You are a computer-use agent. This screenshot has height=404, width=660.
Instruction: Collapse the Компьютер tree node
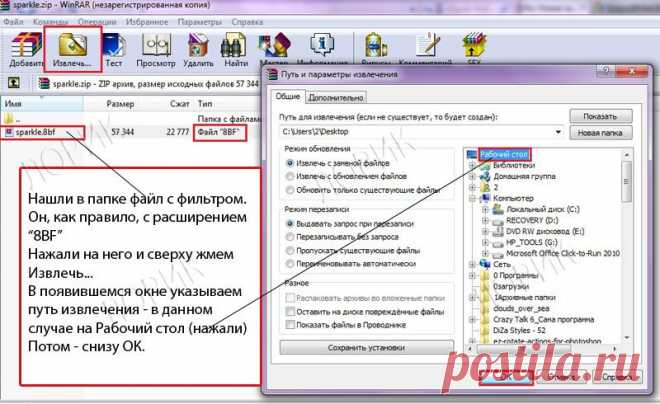[472, 198]
